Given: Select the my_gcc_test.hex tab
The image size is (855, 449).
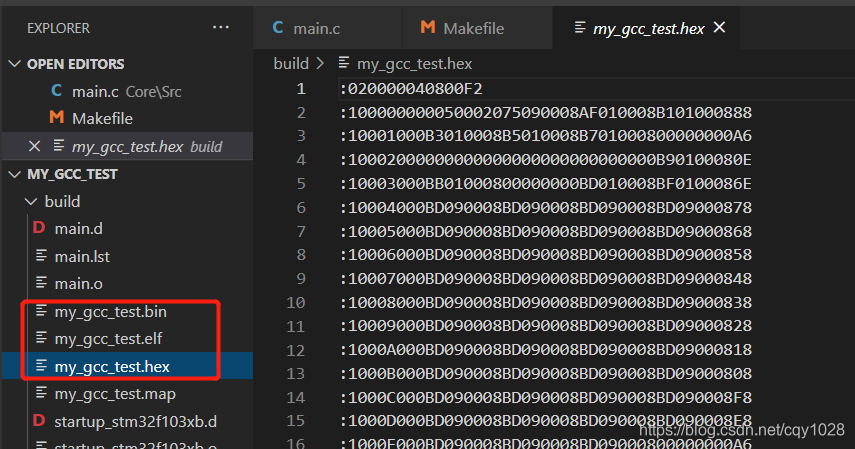Looking at the screenshot, I should (x=647, y=27).
